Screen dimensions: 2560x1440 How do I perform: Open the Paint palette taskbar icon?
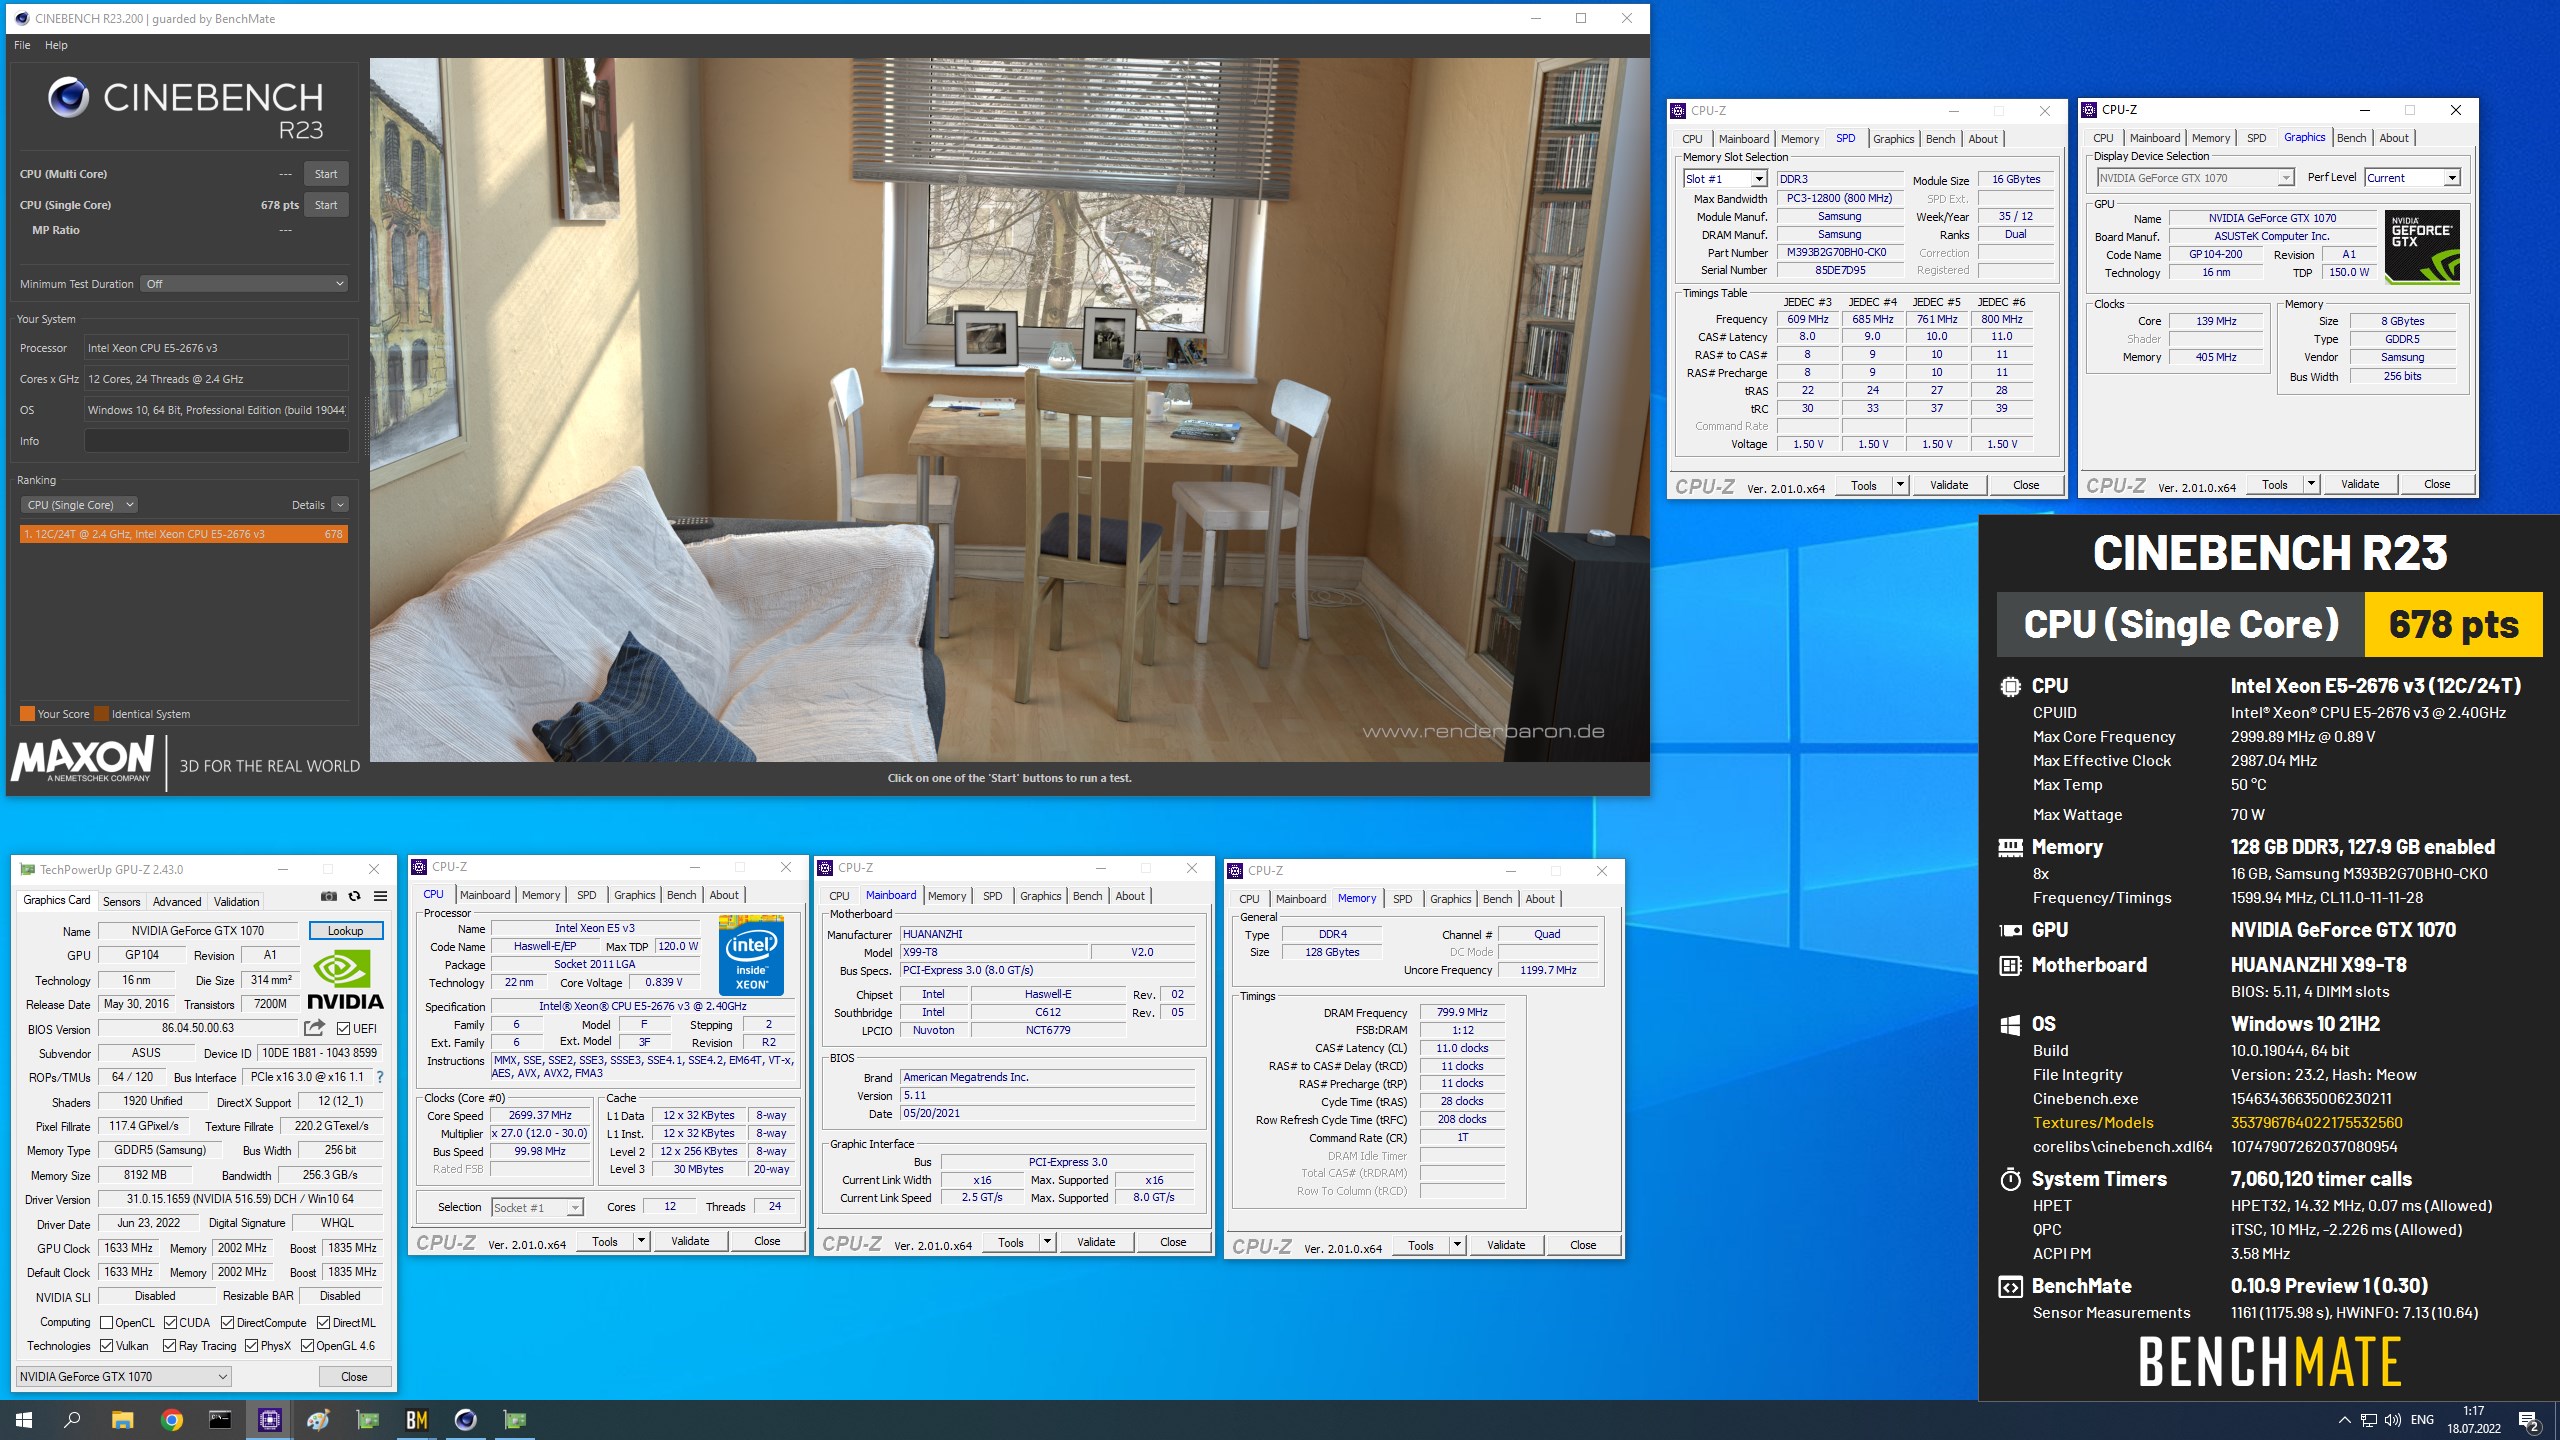coord(318,1419)
